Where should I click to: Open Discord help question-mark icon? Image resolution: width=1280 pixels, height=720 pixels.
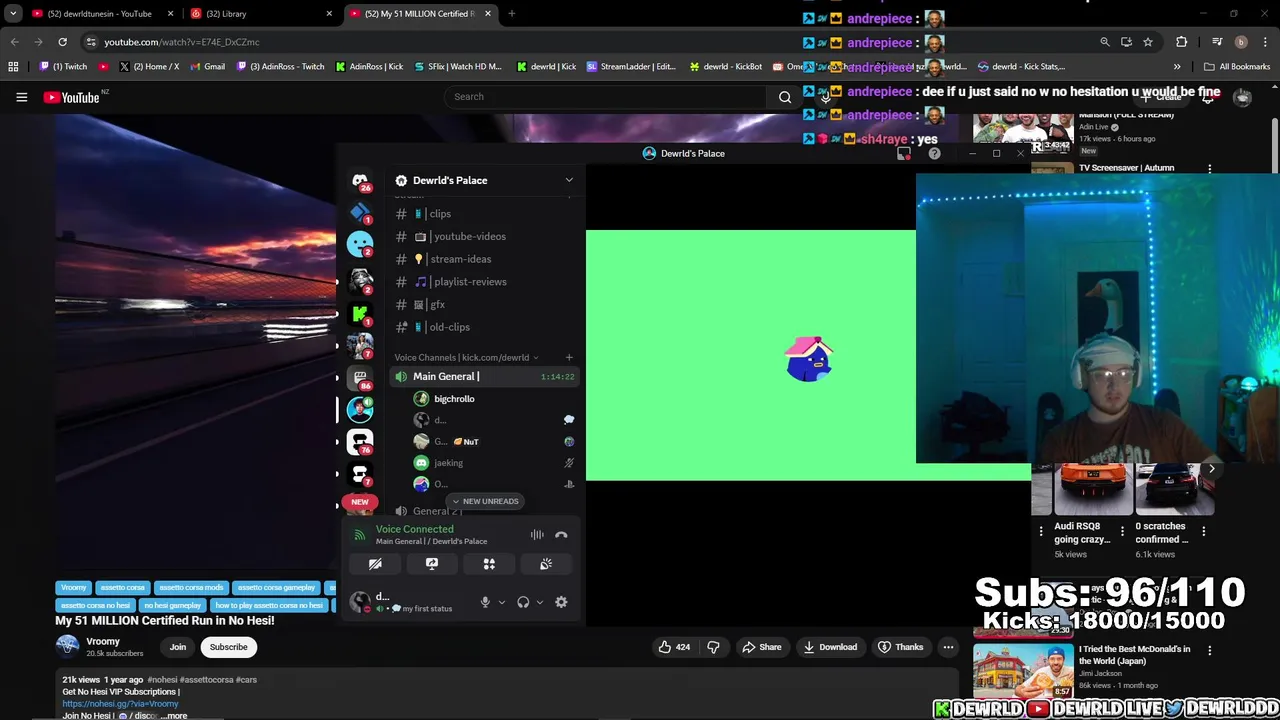(934, 154)
